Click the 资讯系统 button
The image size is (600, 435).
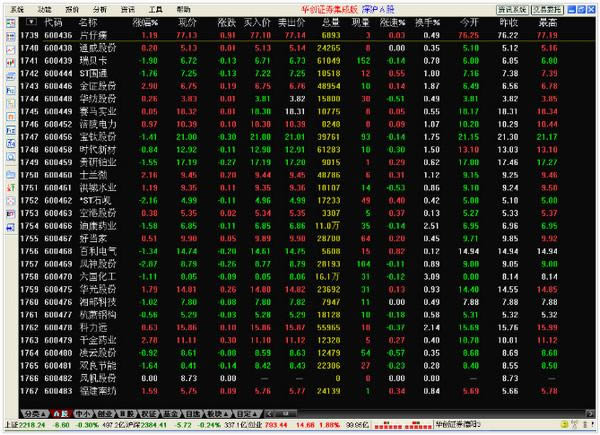pyautogui.click(x=516, y=6)
